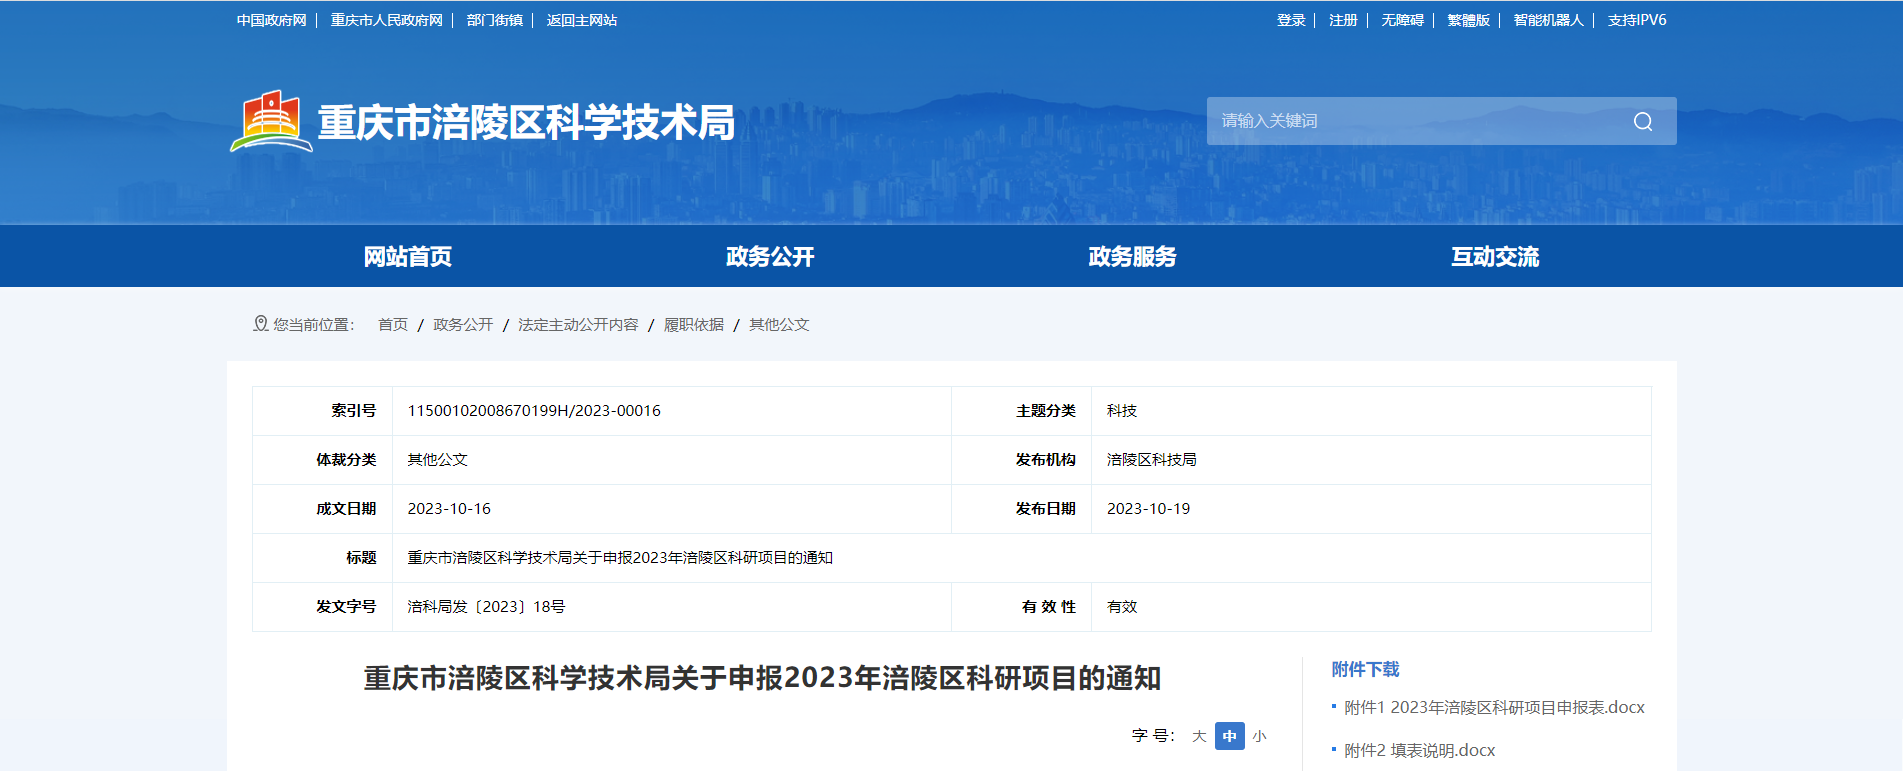Image resolution: width=1903 pixels, height=771 pixels.
Task: Enable 无障碍 accessibility mode
Action: 1402,20
